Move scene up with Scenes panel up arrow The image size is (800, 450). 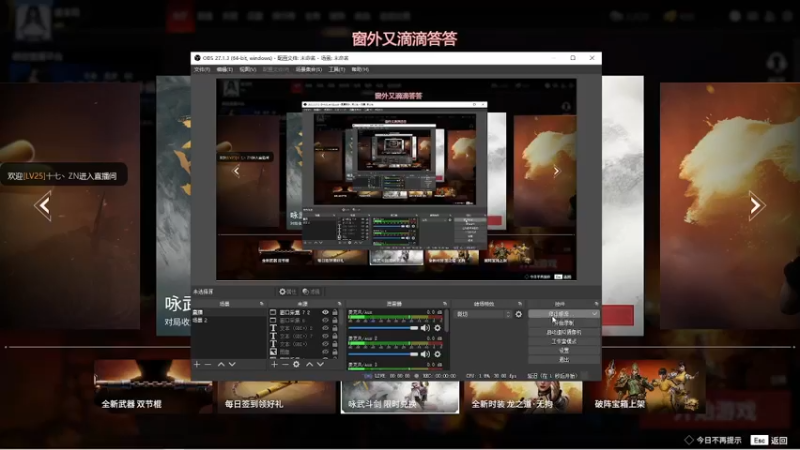click(x=221, y=364)
